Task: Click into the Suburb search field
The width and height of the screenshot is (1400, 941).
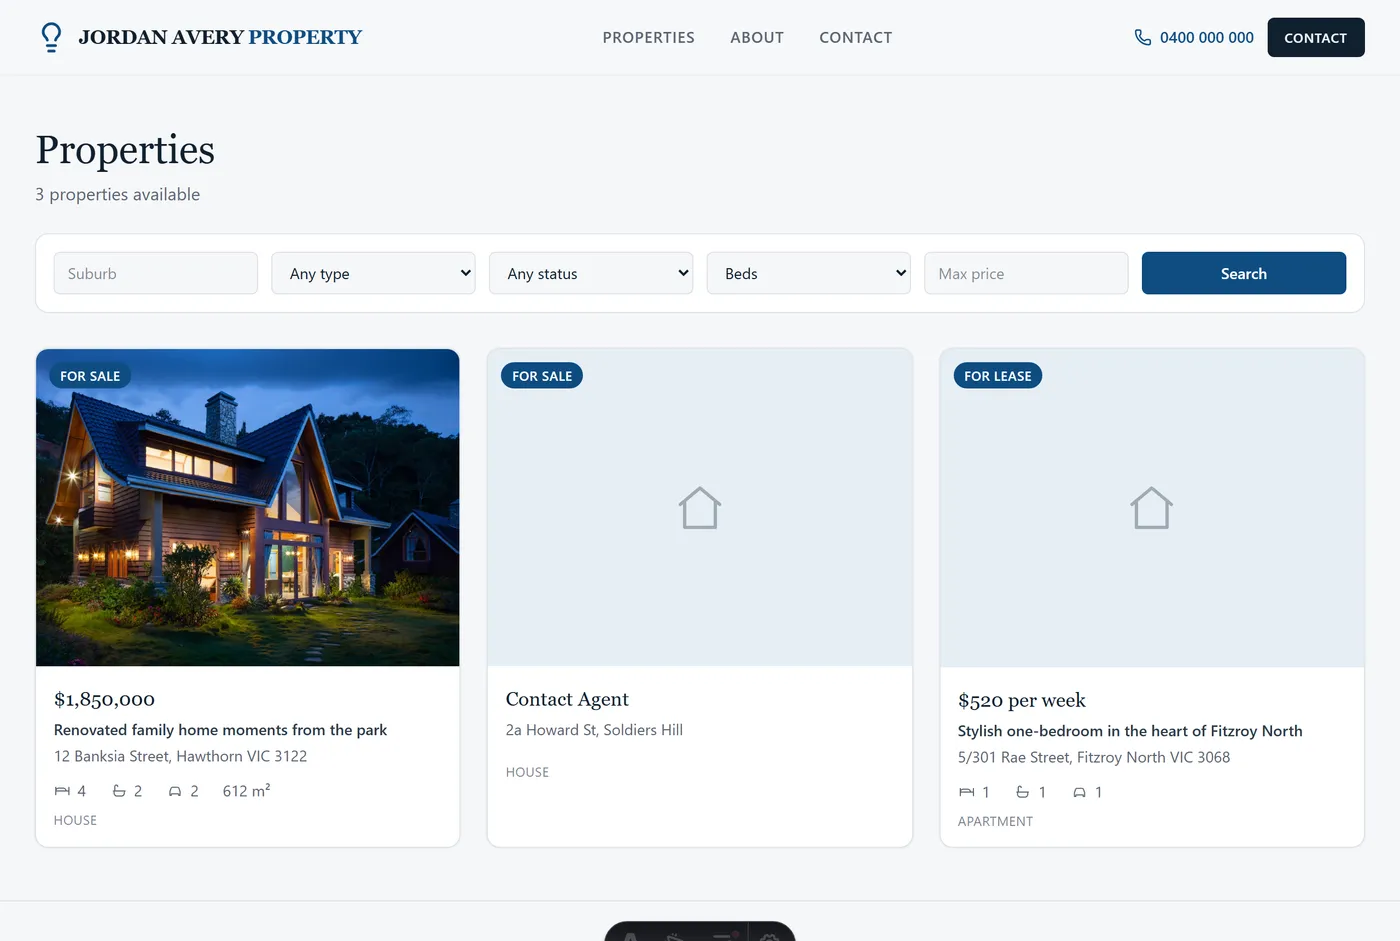Action: coord(155,273)
